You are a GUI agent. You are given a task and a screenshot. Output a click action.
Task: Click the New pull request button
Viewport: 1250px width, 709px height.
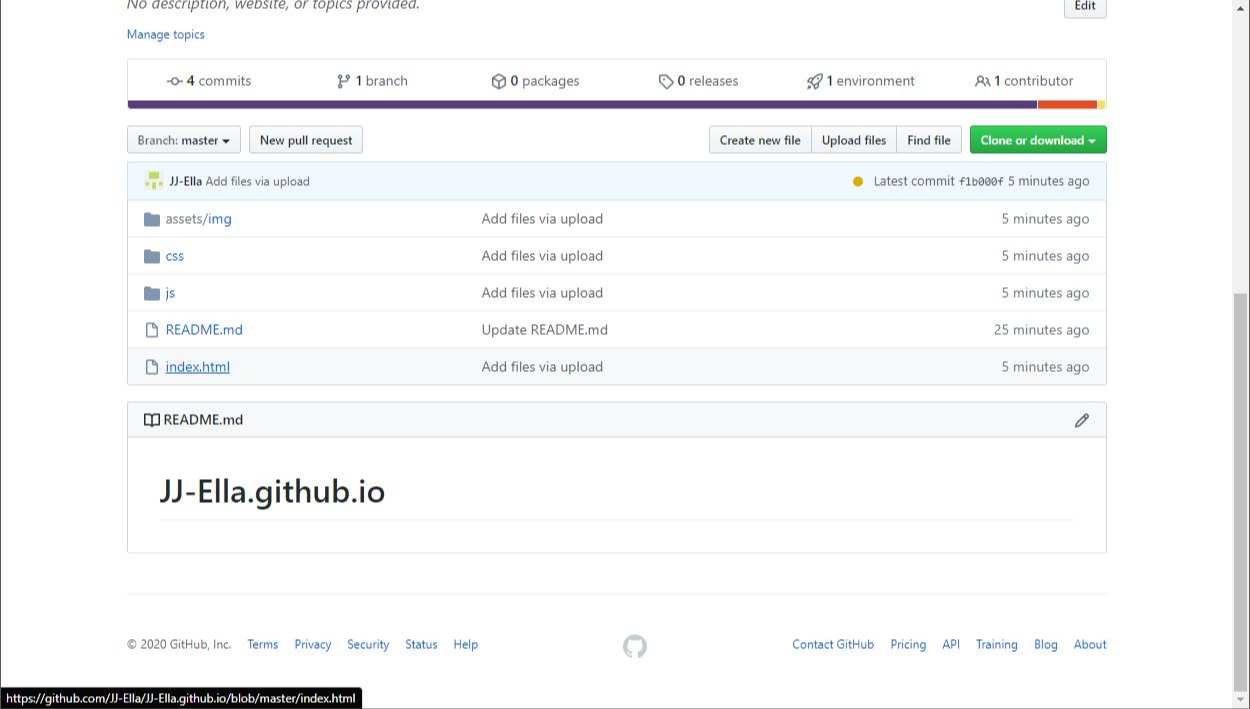306,140
